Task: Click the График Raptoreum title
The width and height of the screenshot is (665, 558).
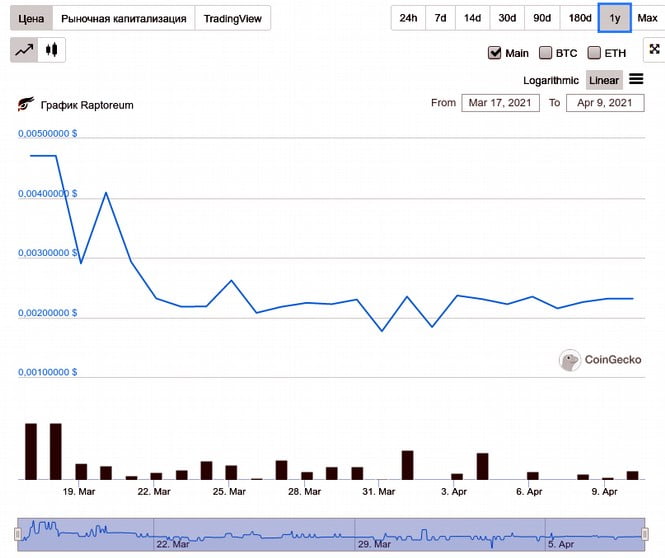Action: (x=87, y=105)
